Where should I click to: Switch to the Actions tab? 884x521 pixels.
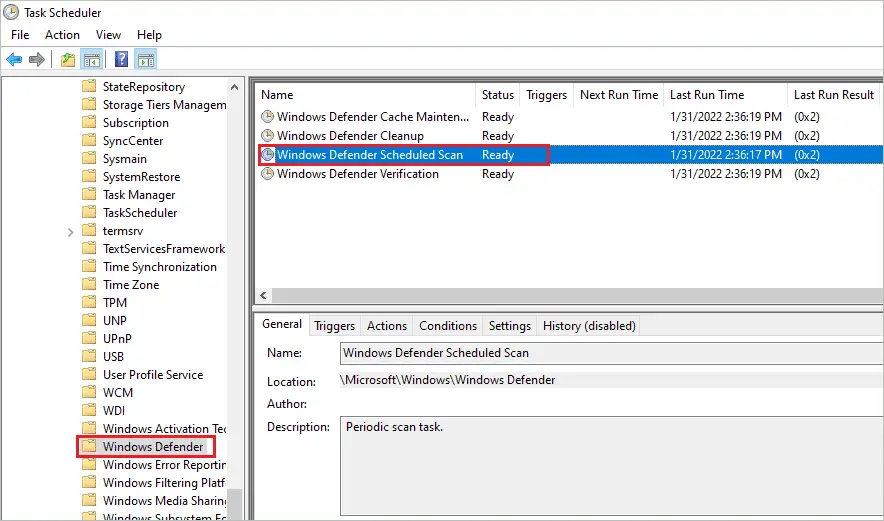coord(387,326)
